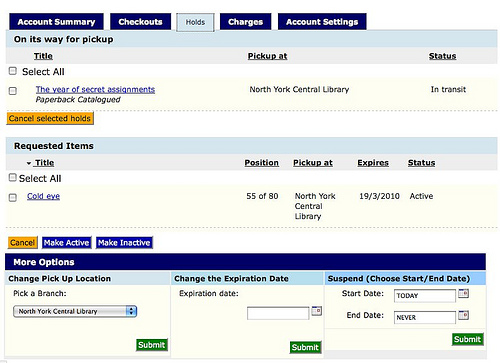Open calendar picker for Expiration date

(316, 311)
